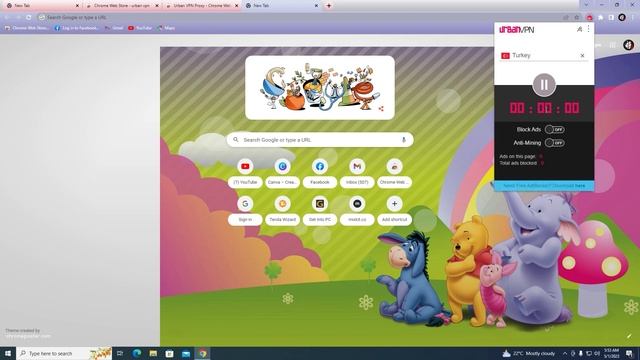Switch to Chrome Web Store urban vpn tab
The width and height of the screenshot is (640, 360).
click(122, 6)
